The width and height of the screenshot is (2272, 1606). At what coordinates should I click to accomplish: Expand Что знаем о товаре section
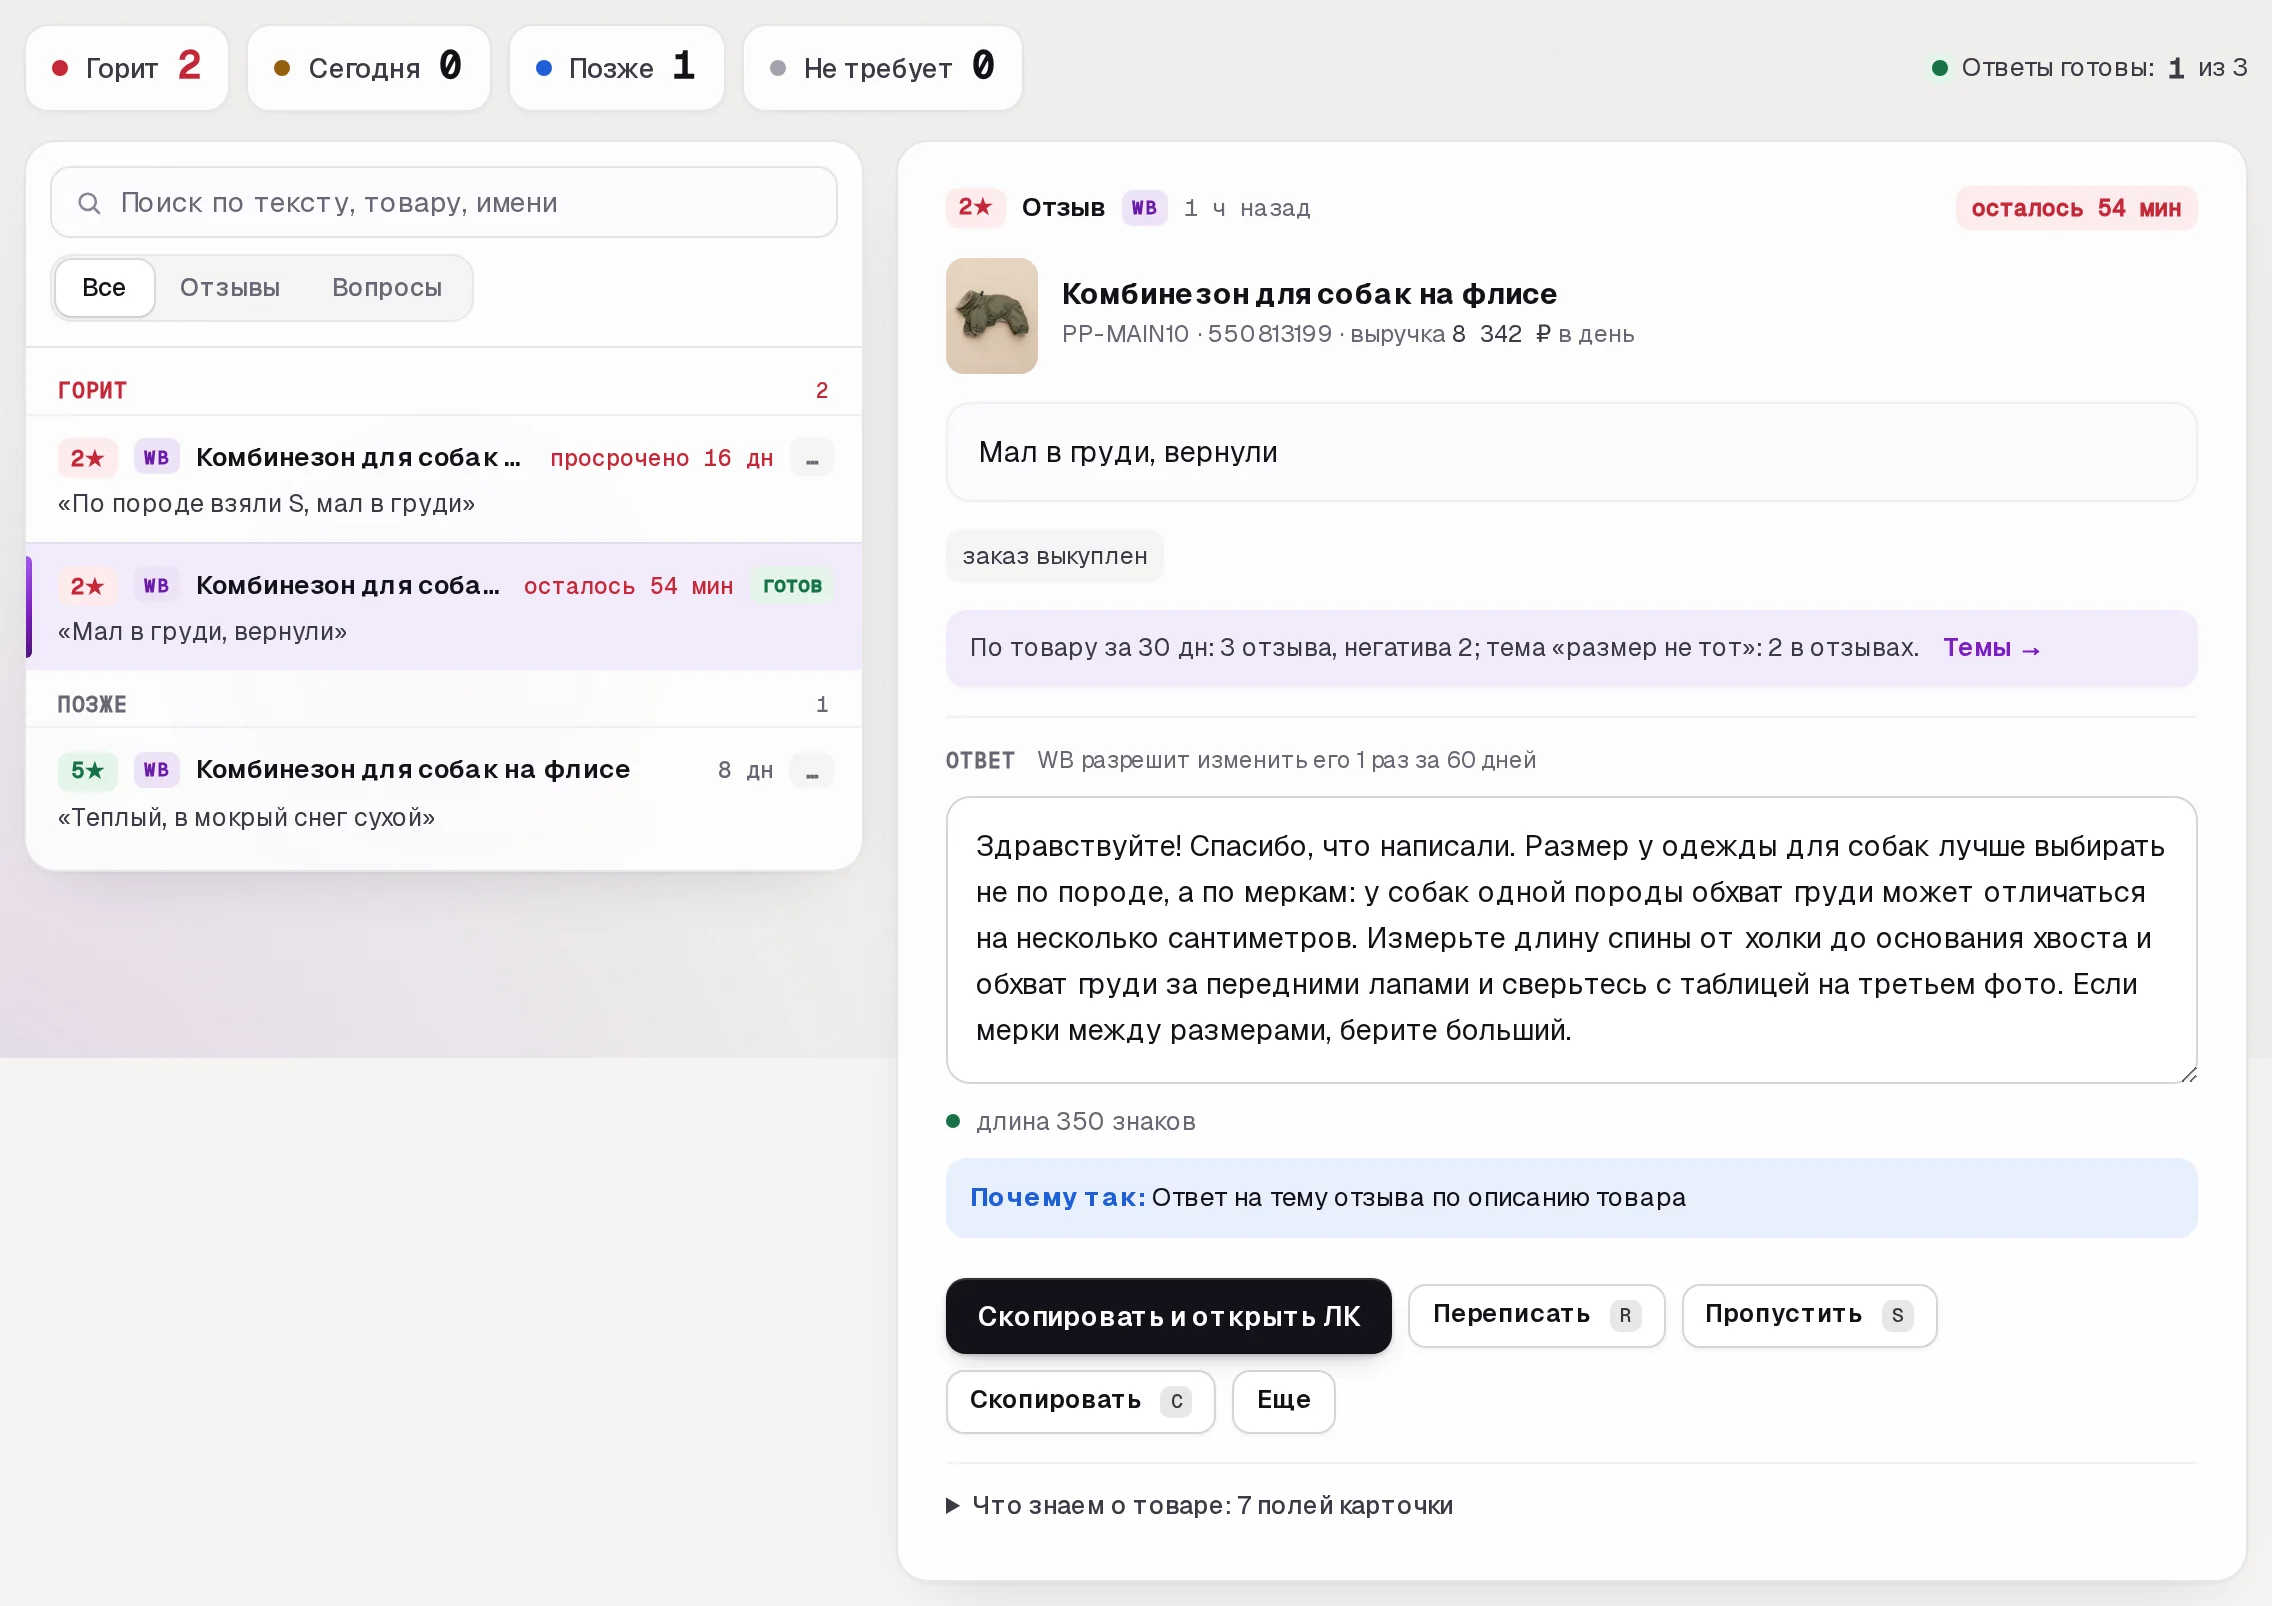coord(1200,1505)
